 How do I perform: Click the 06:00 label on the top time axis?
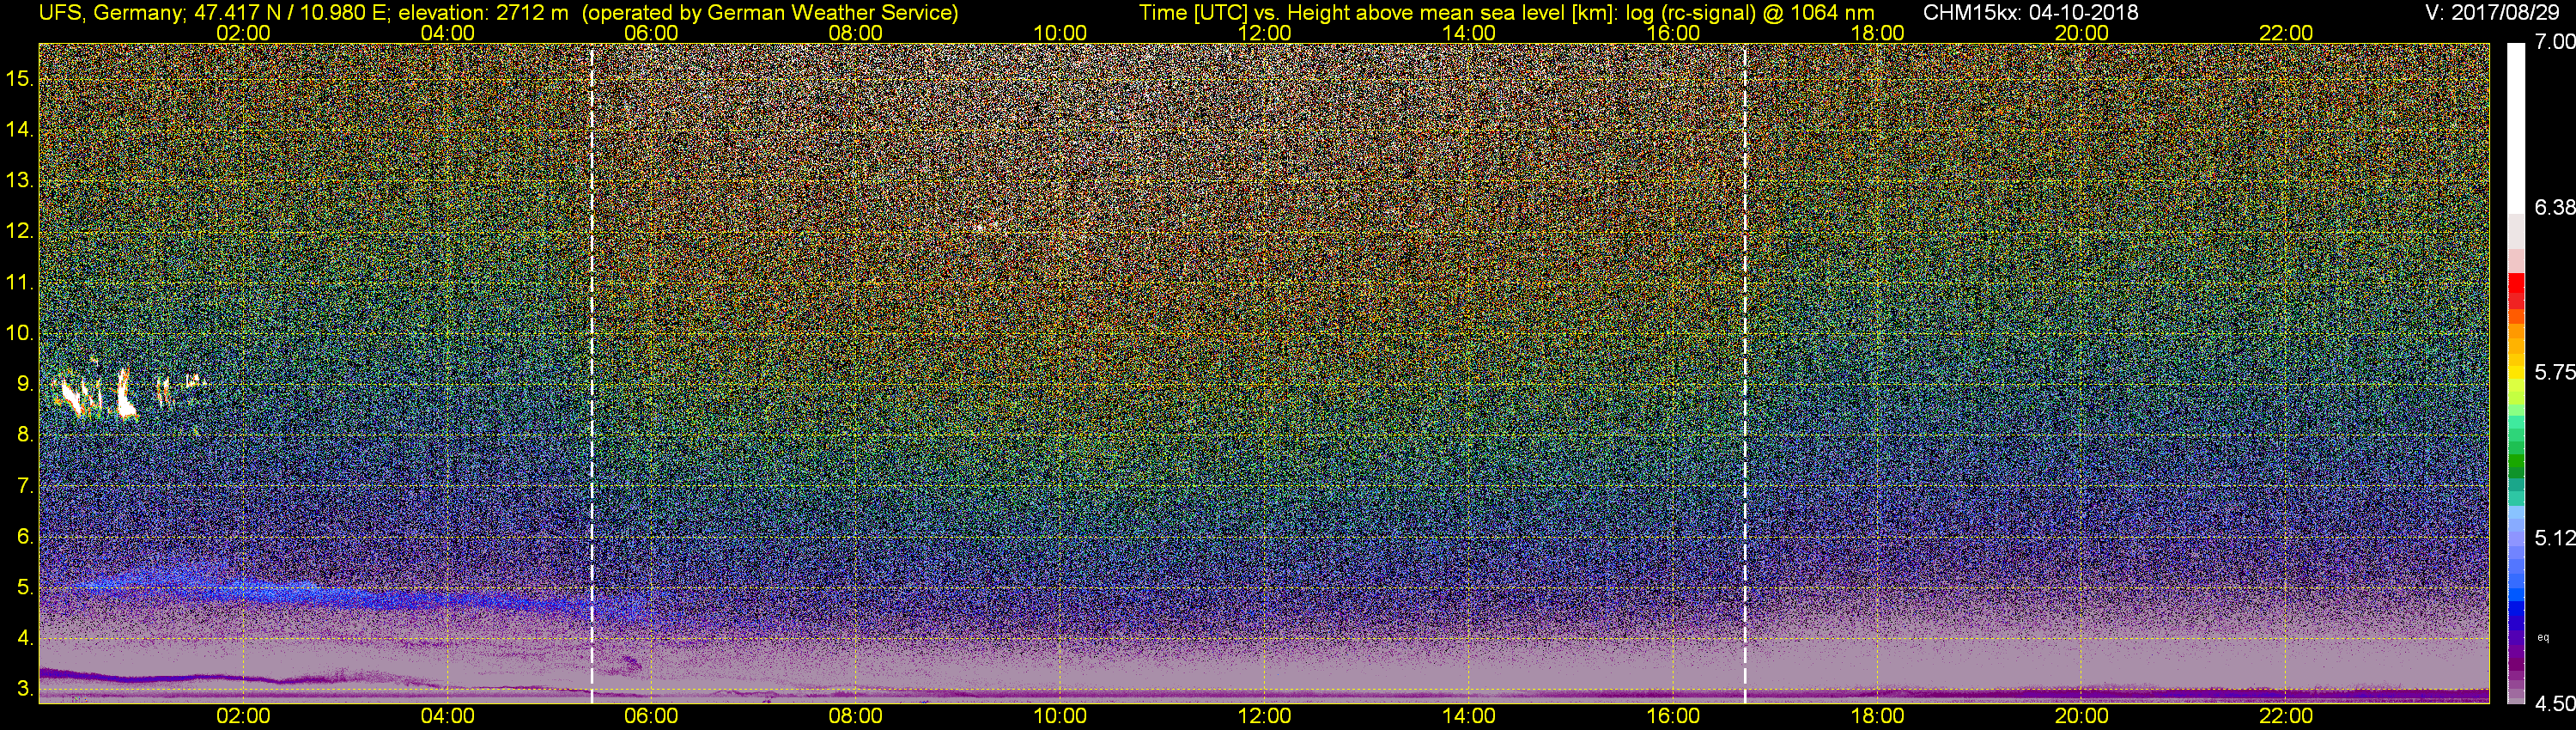[651, 33]
